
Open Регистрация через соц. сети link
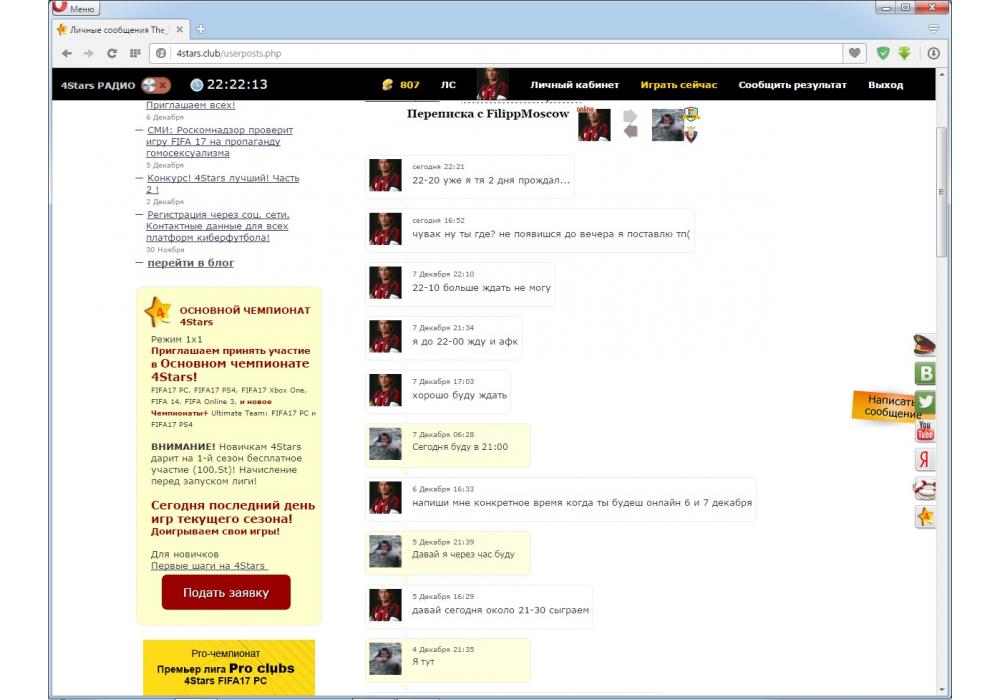click(x=217, y=226)
